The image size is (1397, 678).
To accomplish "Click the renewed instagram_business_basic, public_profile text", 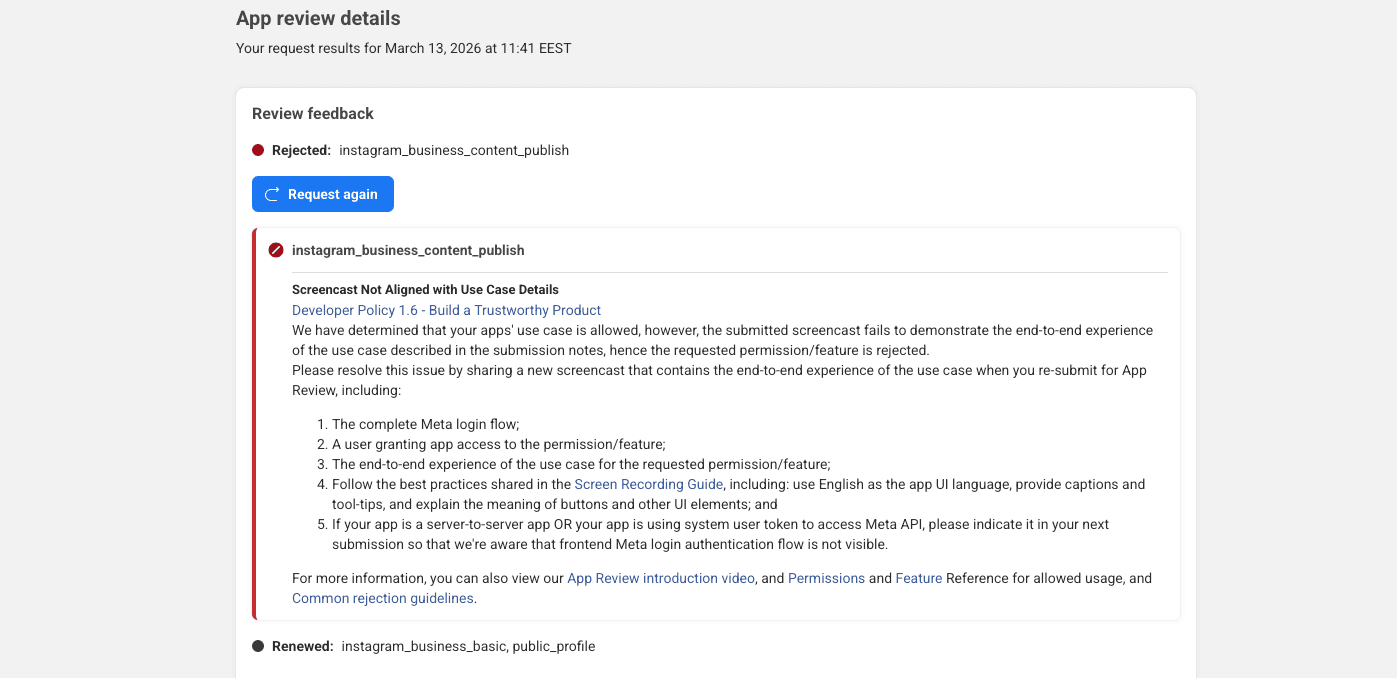I will point(468,646).
